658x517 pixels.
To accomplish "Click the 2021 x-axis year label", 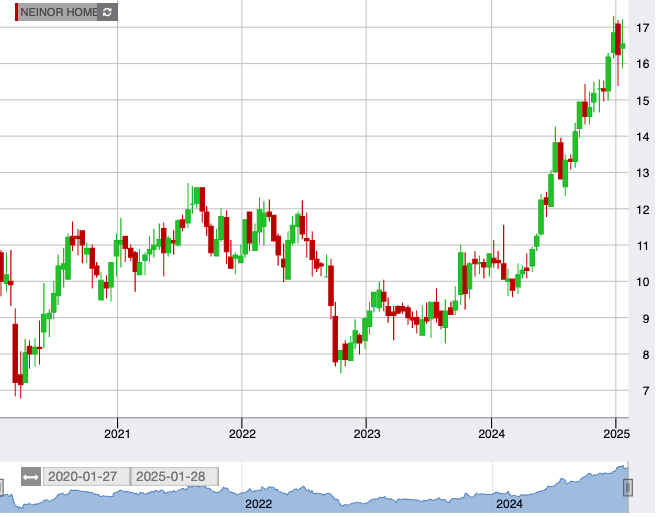I will [x=117, y=433].
